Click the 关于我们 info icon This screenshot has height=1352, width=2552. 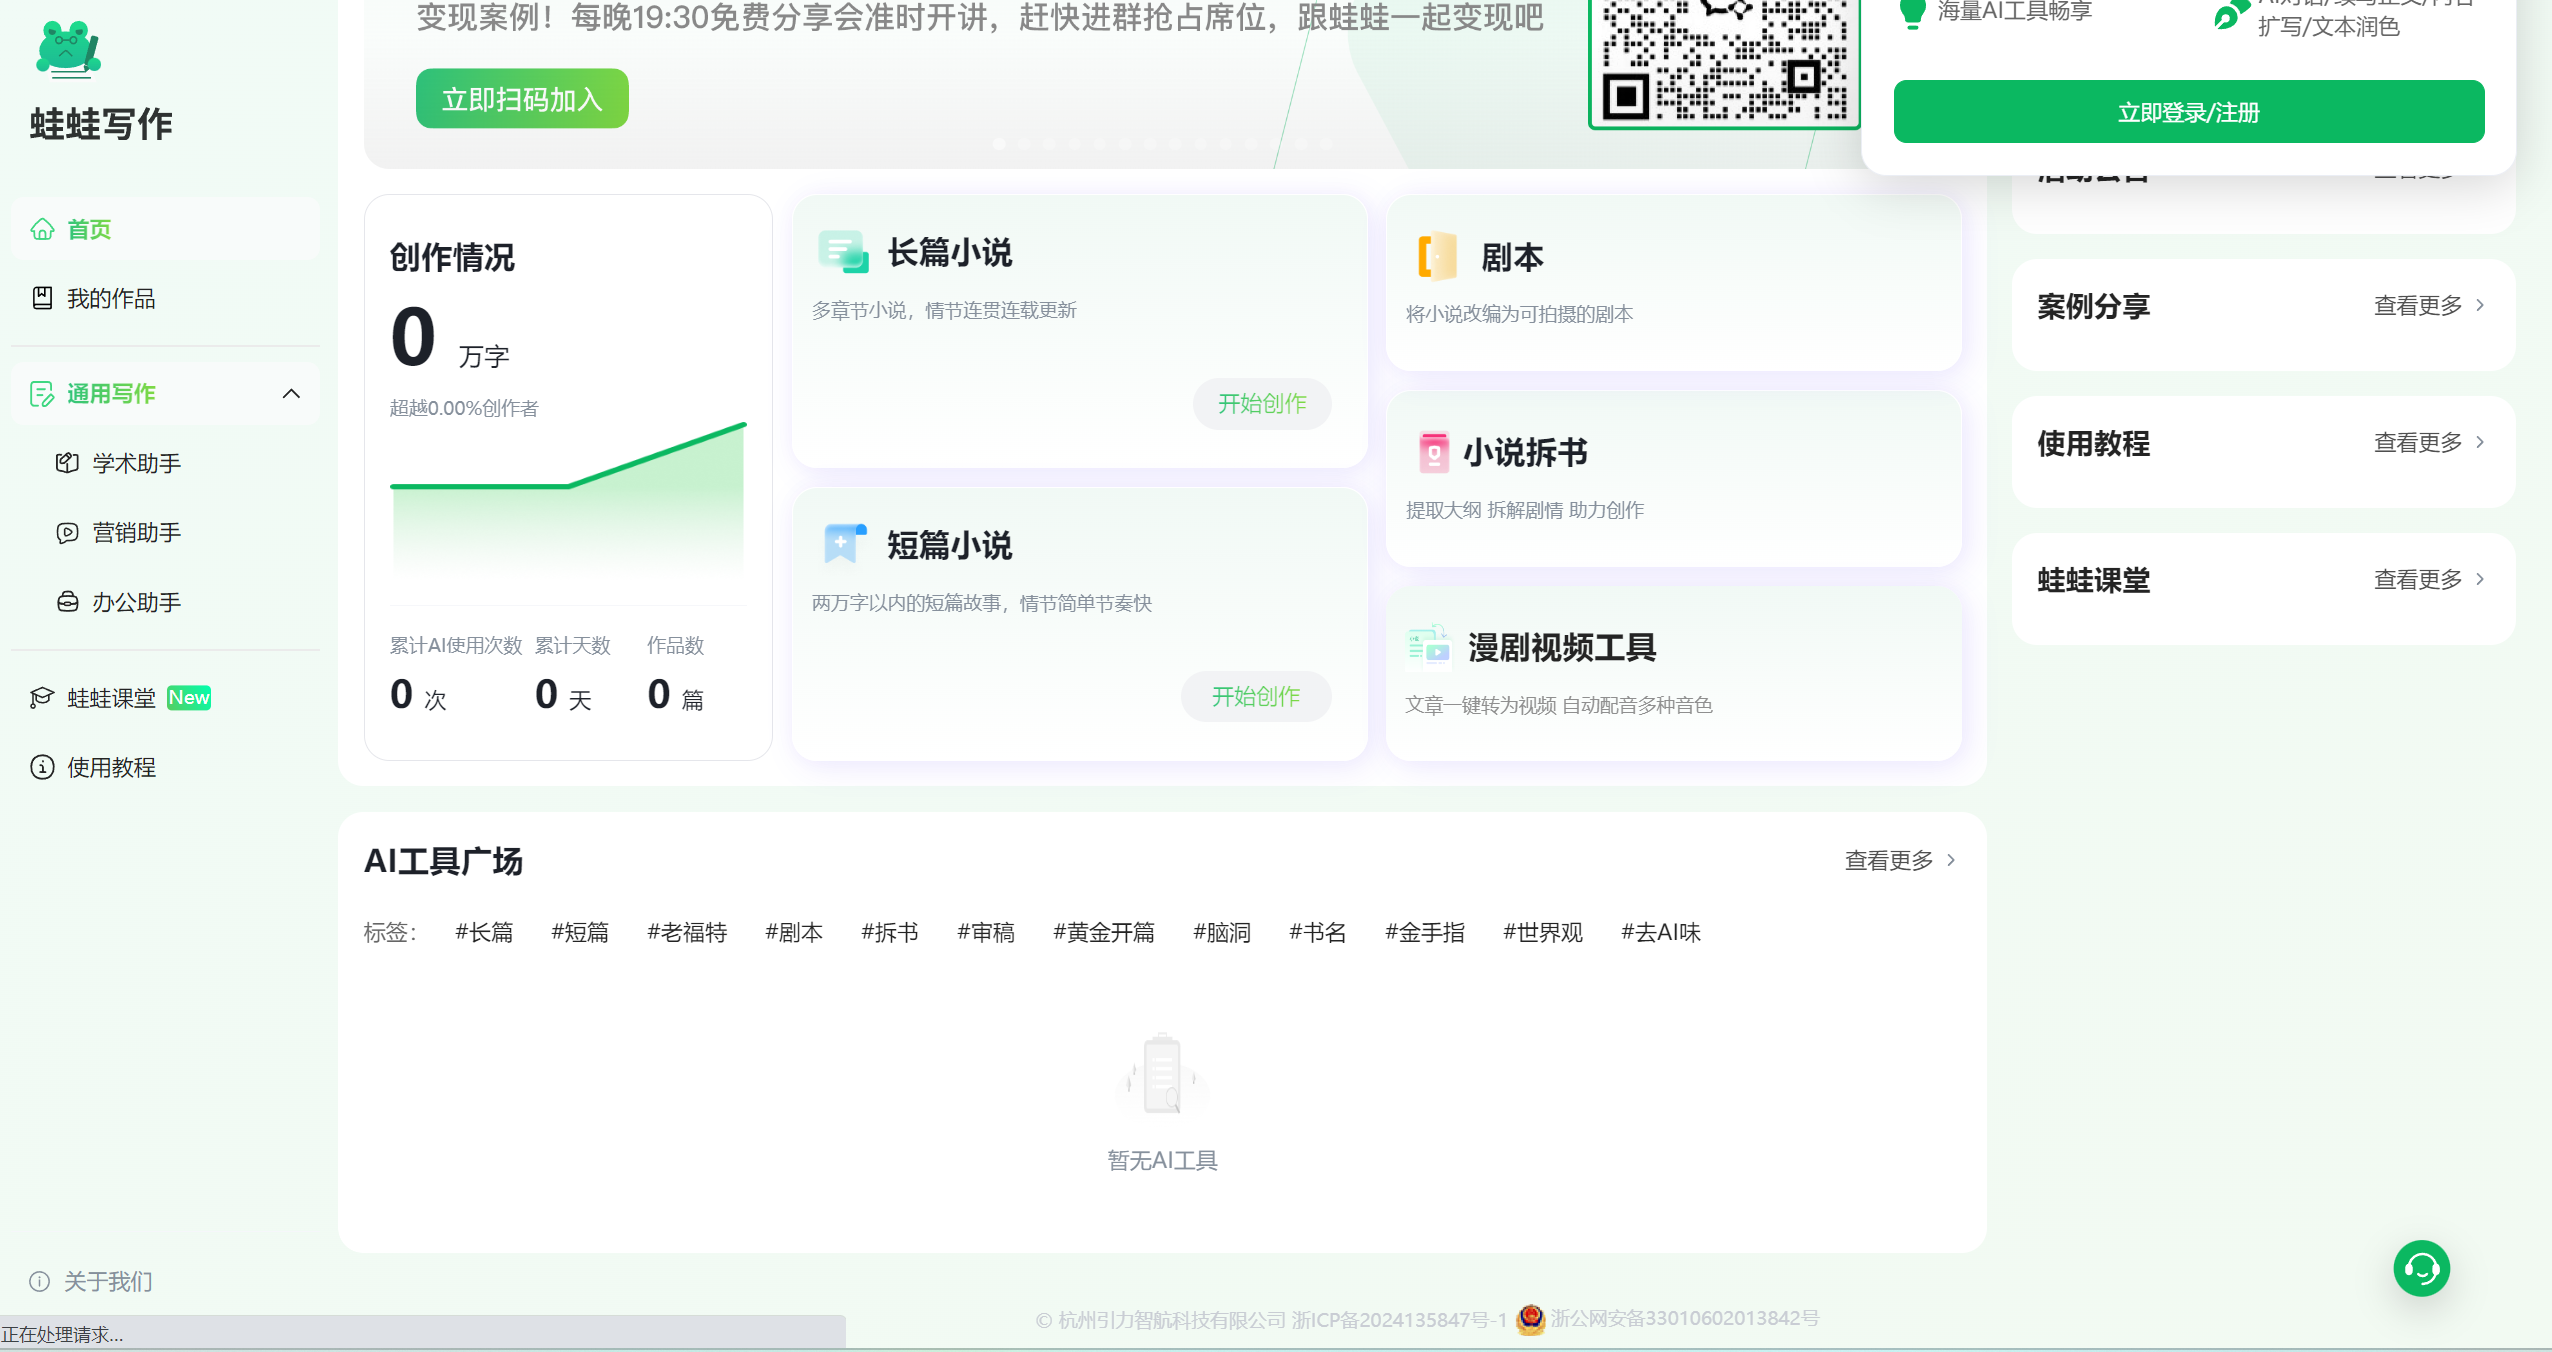tap(40, 1281)
